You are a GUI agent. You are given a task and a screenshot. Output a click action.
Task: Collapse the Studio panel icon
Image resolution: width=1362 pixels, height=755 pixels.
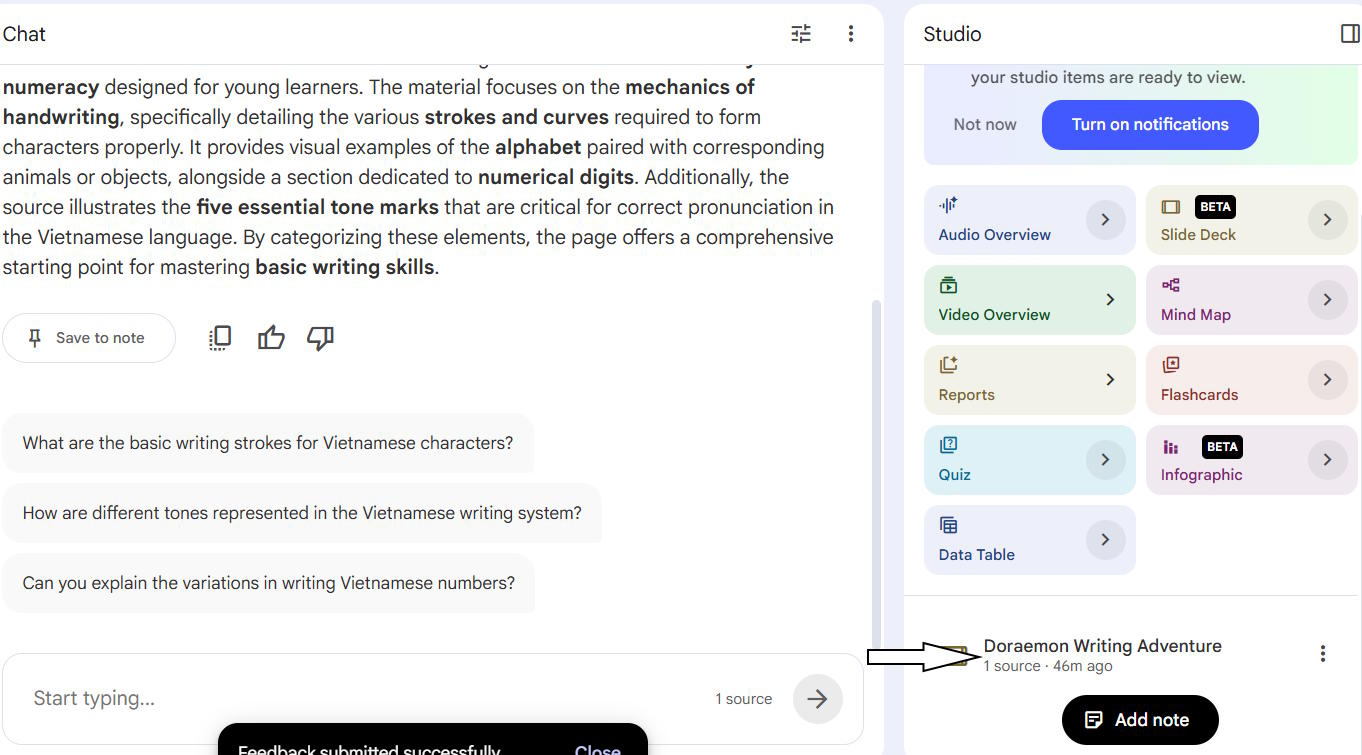1350,34
